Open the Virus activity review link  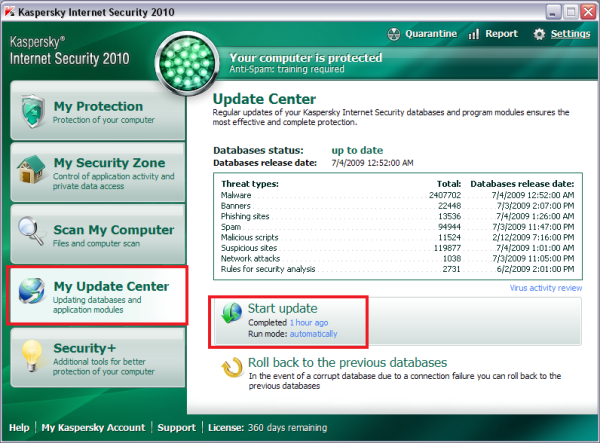point(546,288)
